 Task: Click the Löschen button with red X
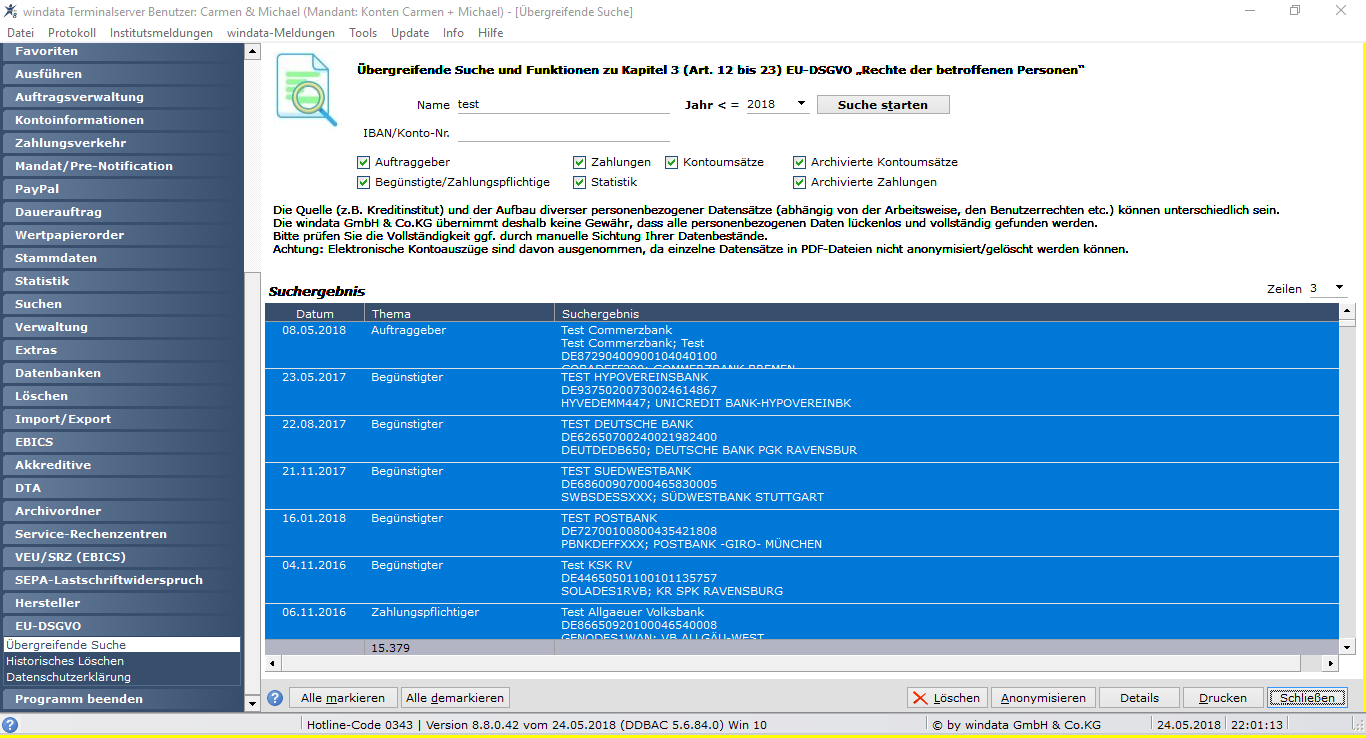[x=948, y=698]
